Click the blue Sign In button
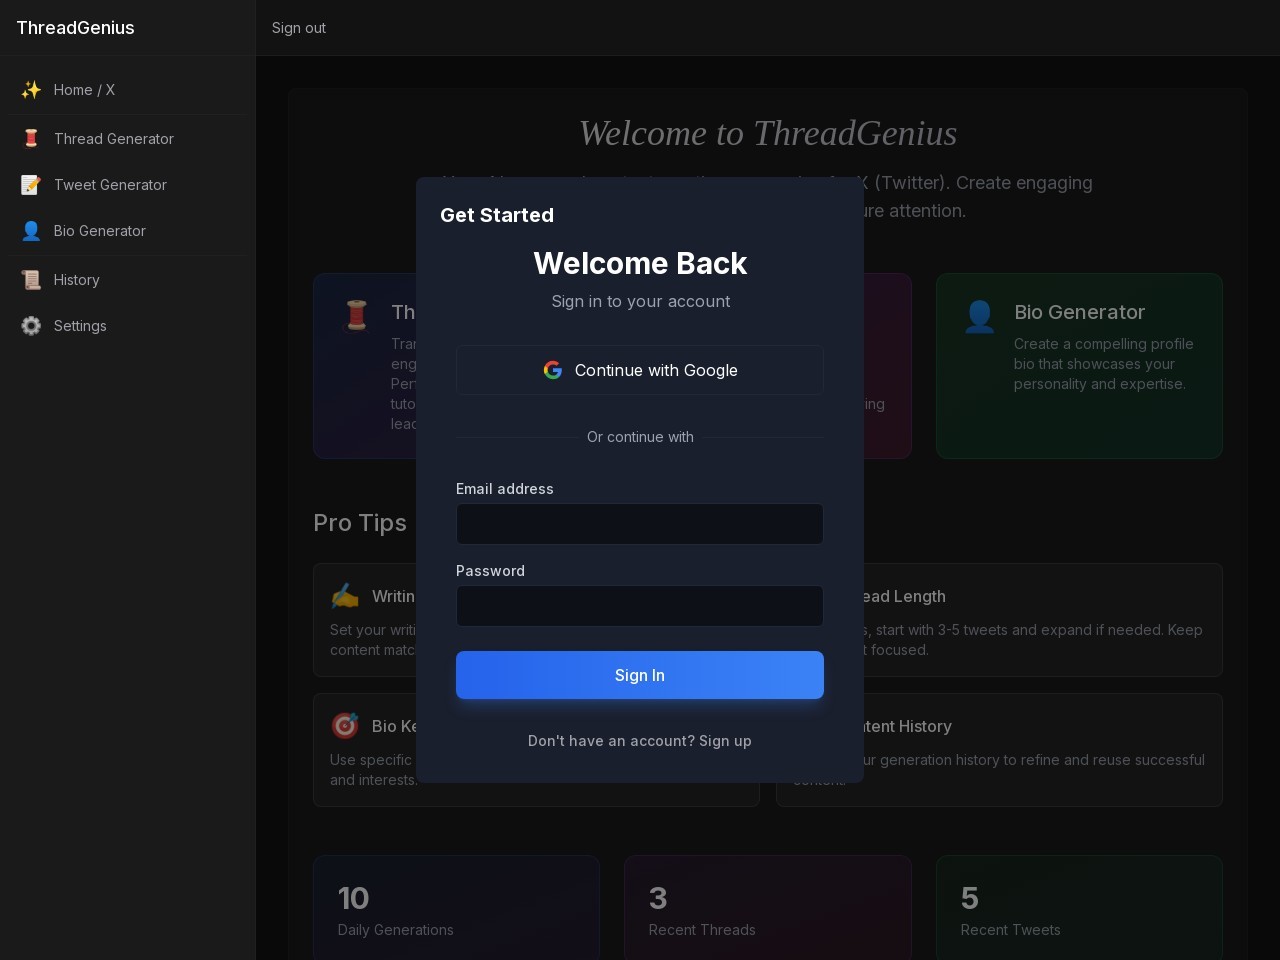Image resolution: width=1280 pixels, height=960 pixels. tap(640, 675)
